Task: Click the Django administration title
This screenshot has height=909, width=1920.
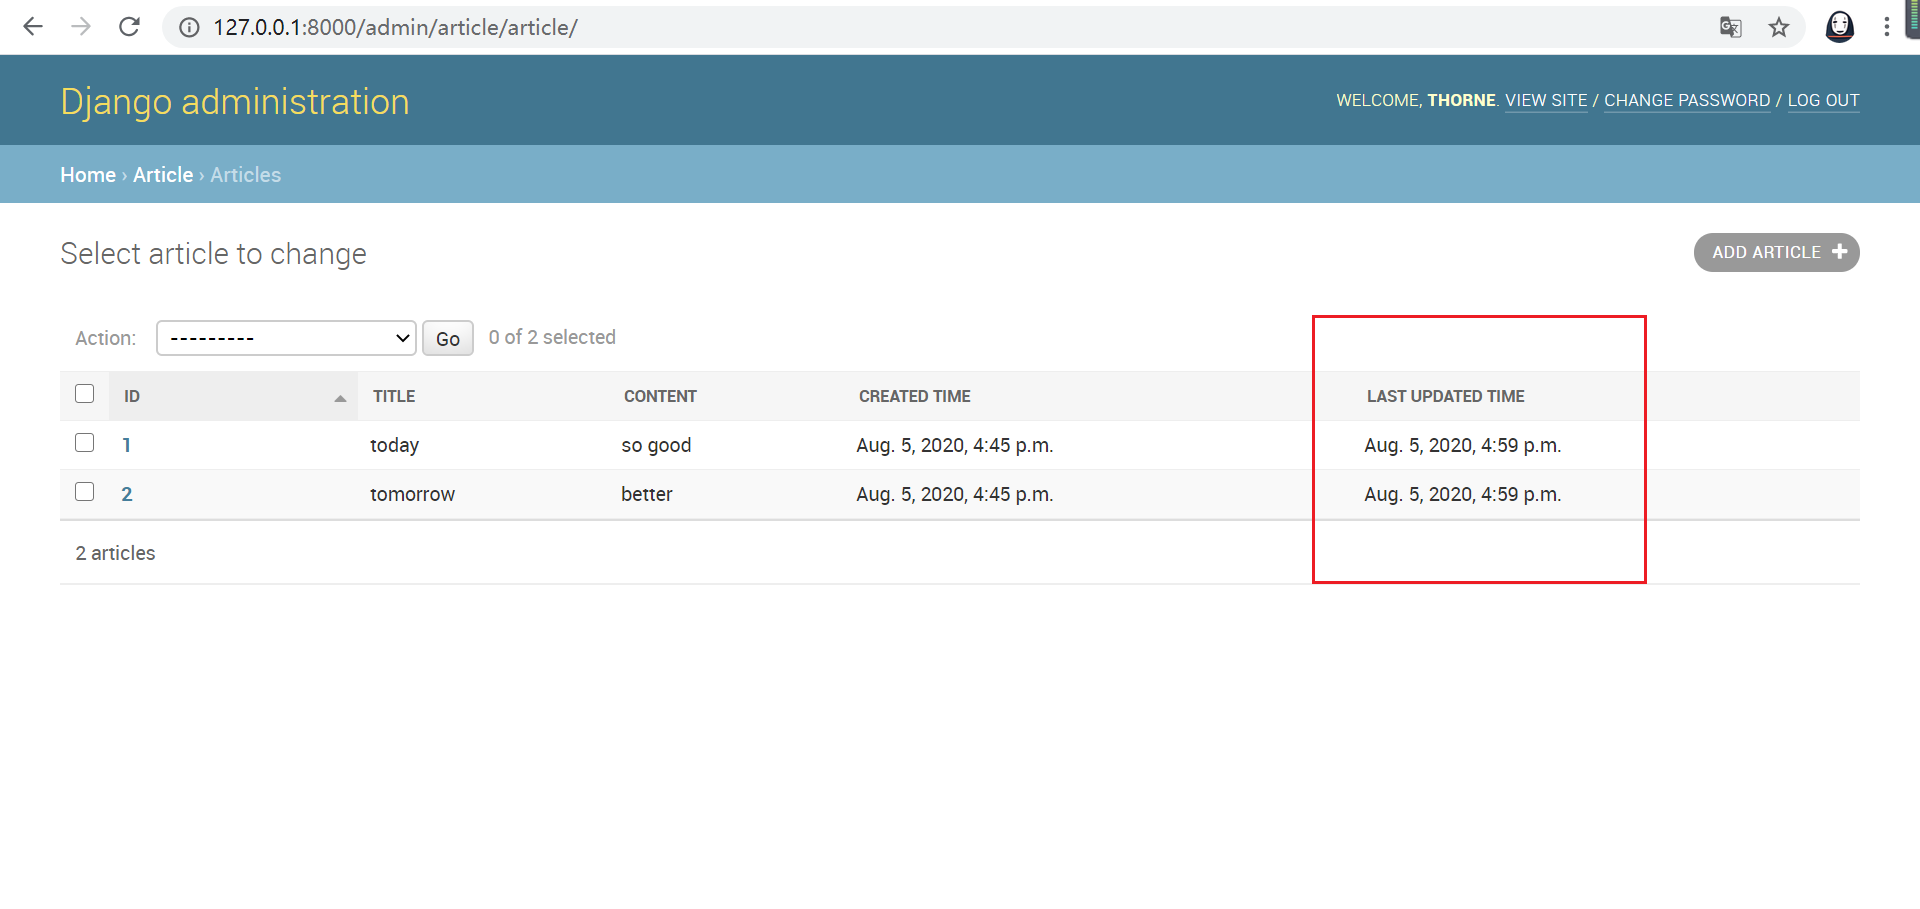Action: (x=235, y=102)
